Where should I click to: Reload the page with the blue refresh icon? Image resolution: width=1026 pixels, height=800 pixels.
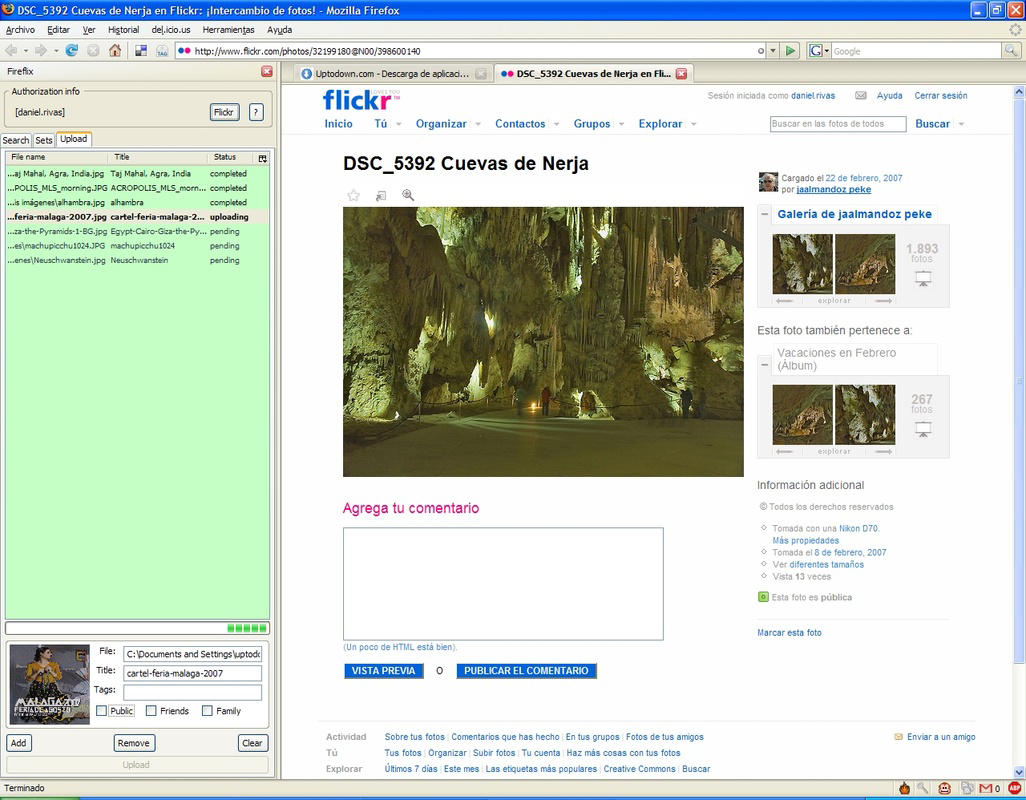click(x=72, y=50)
